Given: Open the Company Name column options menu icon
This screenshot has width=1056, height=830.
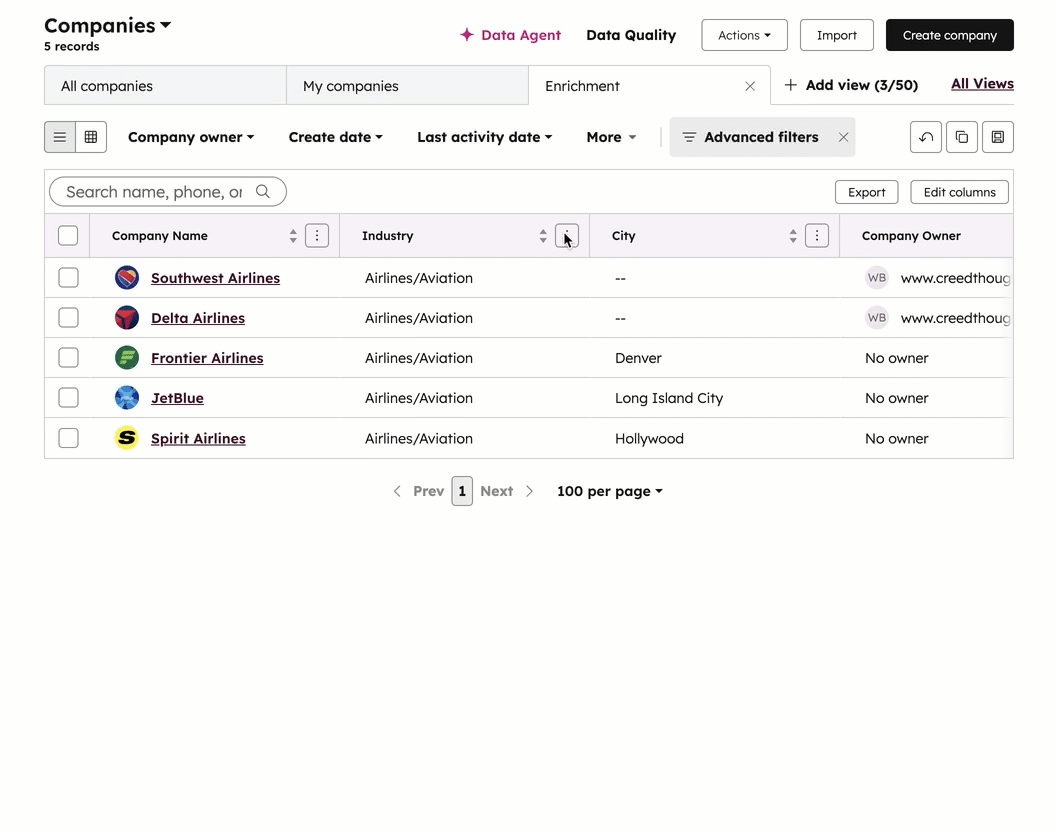Looking at the screenshot, I should (317, 235).
